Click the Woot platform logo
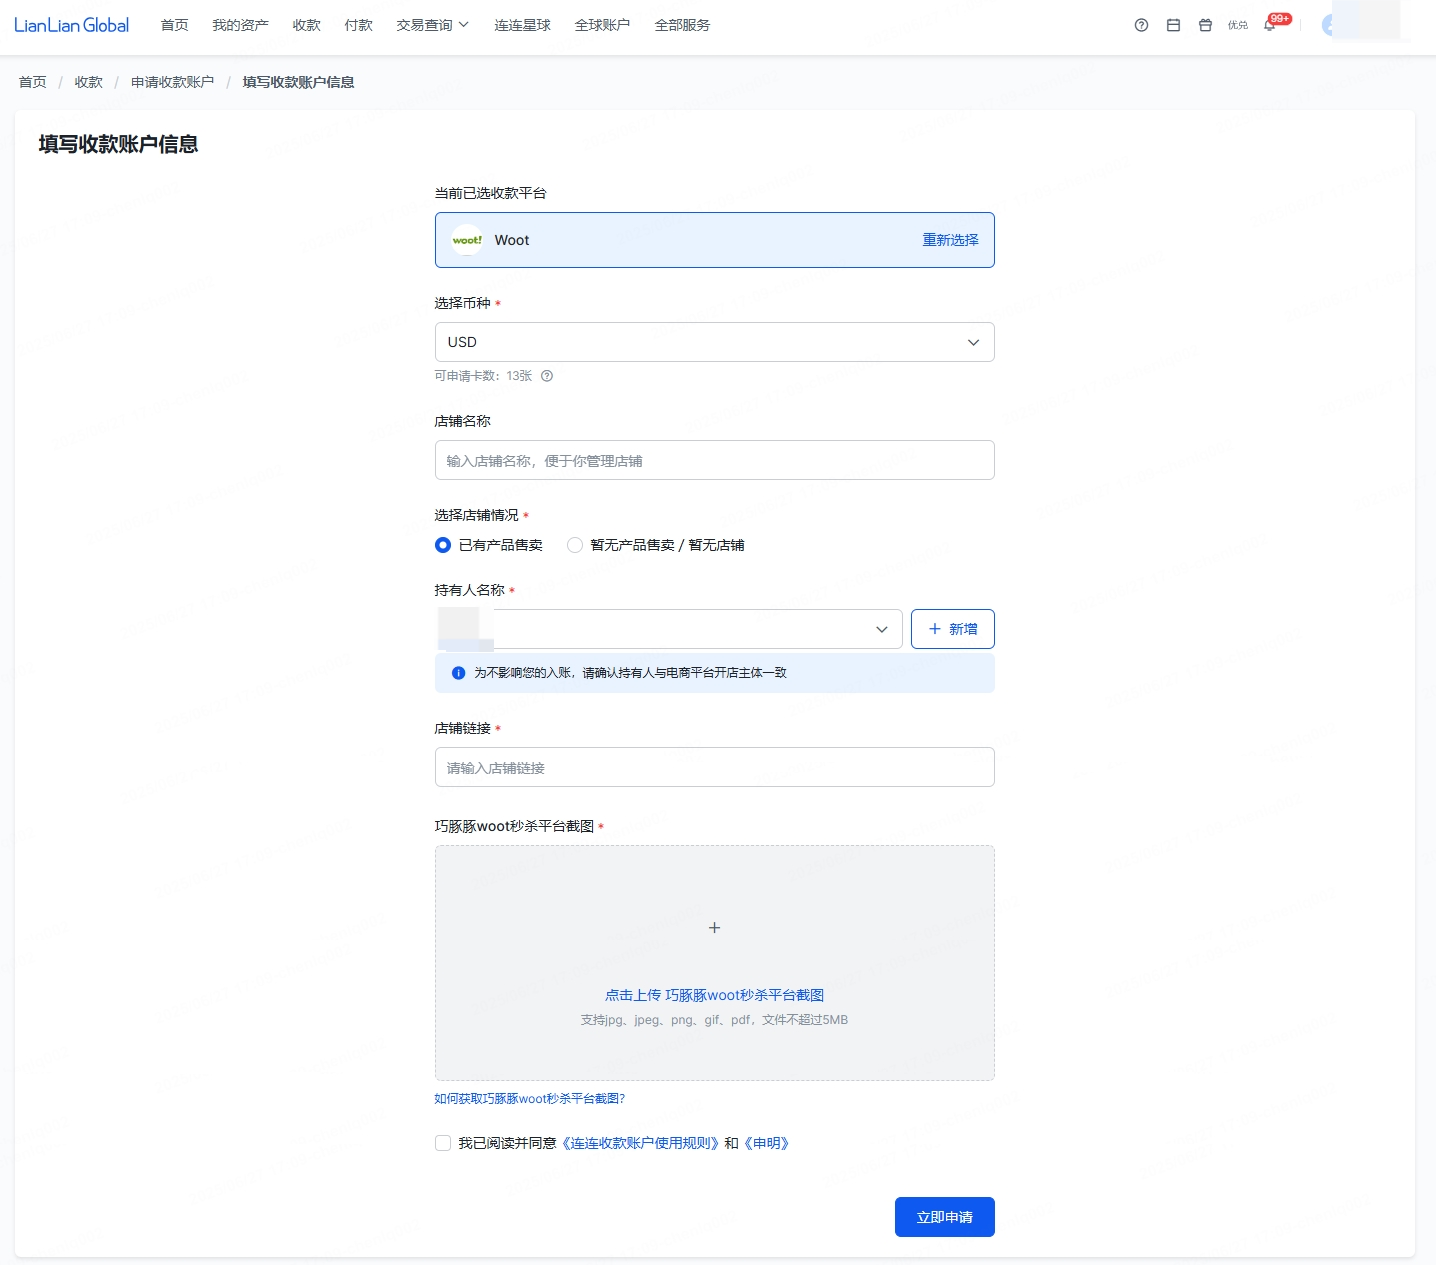The width and height of the screenshot is (1436, 1265). pyautogui.click(x=467, y=240)
